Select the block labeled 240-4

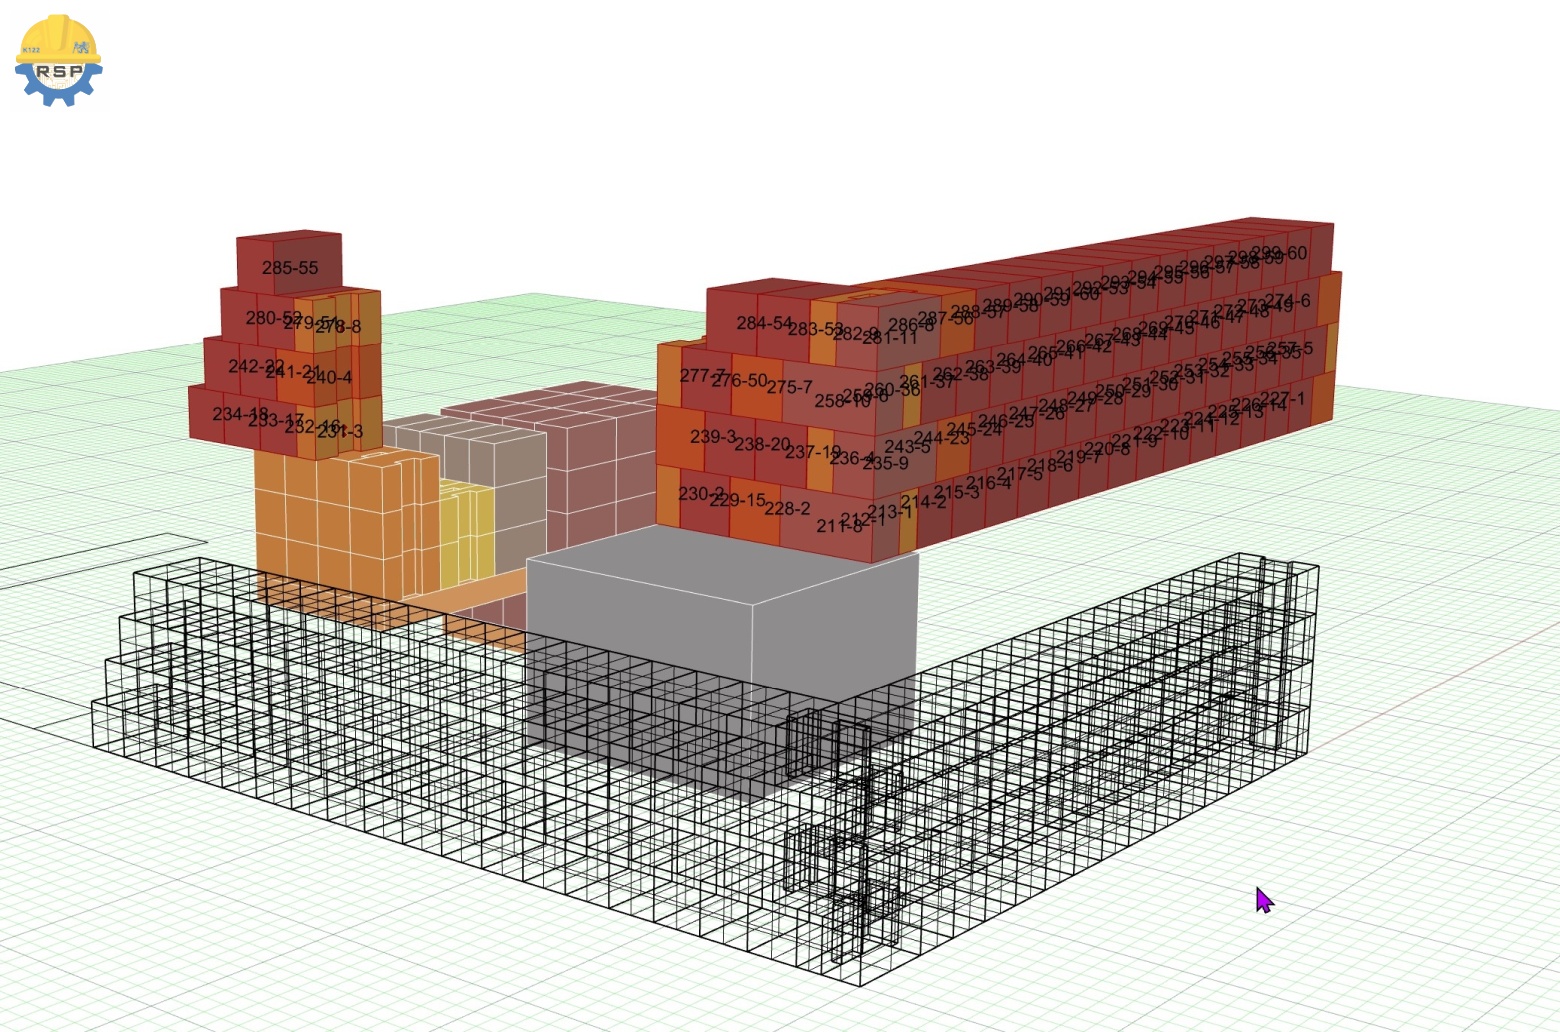click(329, 378)
